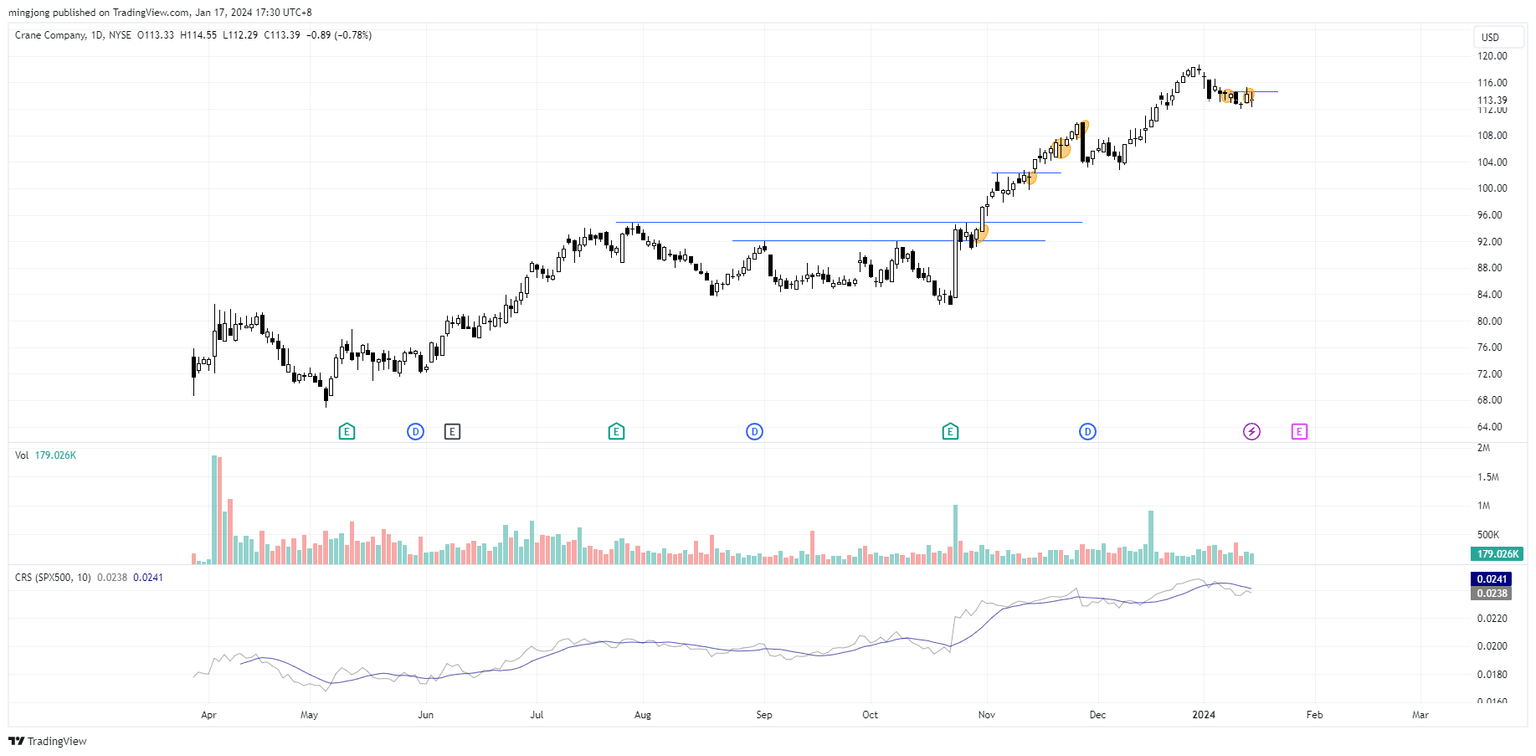Click the pink lightning stock split icon
Image resolution: width=1536 pixels, height=756 pixels.
pyautogui.click(x=1251, y=431)
